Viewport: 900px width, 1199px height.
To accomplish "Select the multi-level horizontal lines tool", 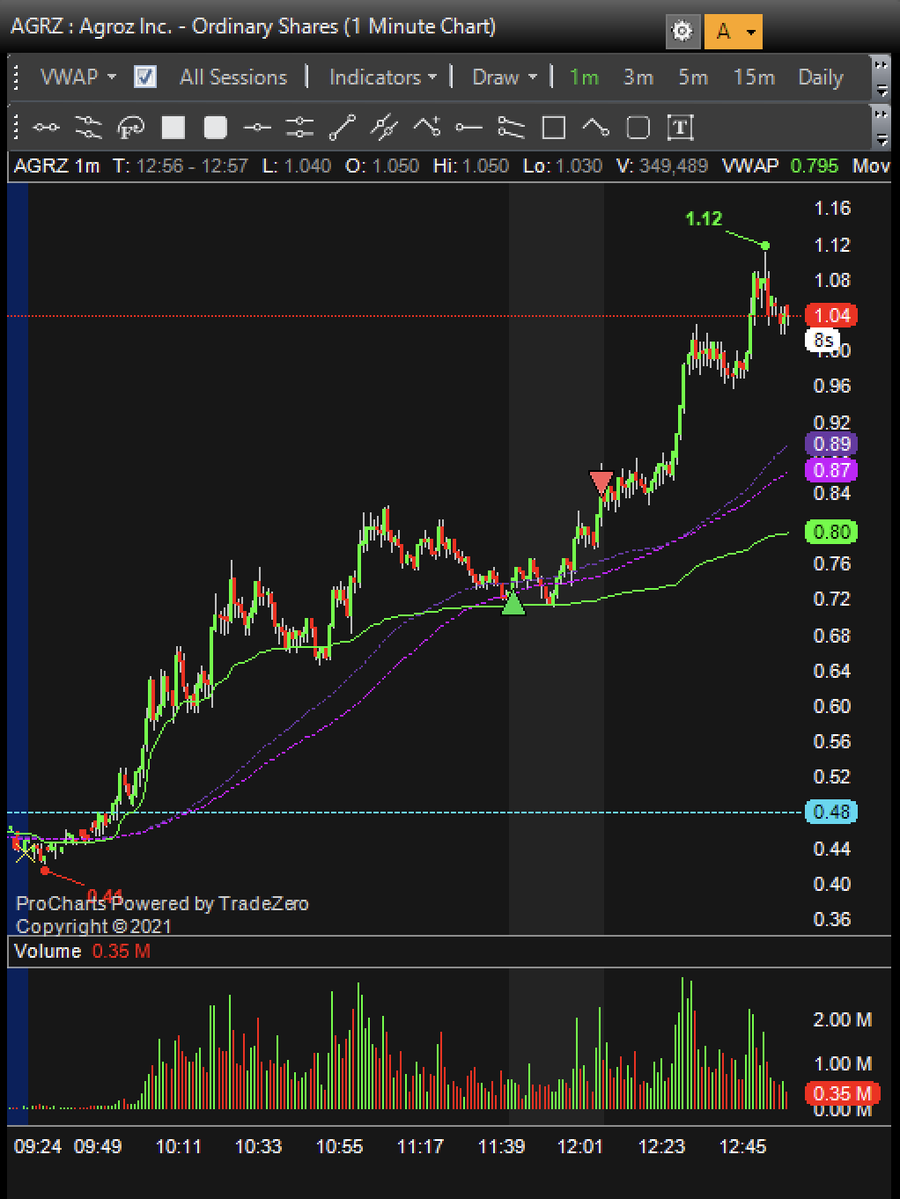I will coord(300,128).
